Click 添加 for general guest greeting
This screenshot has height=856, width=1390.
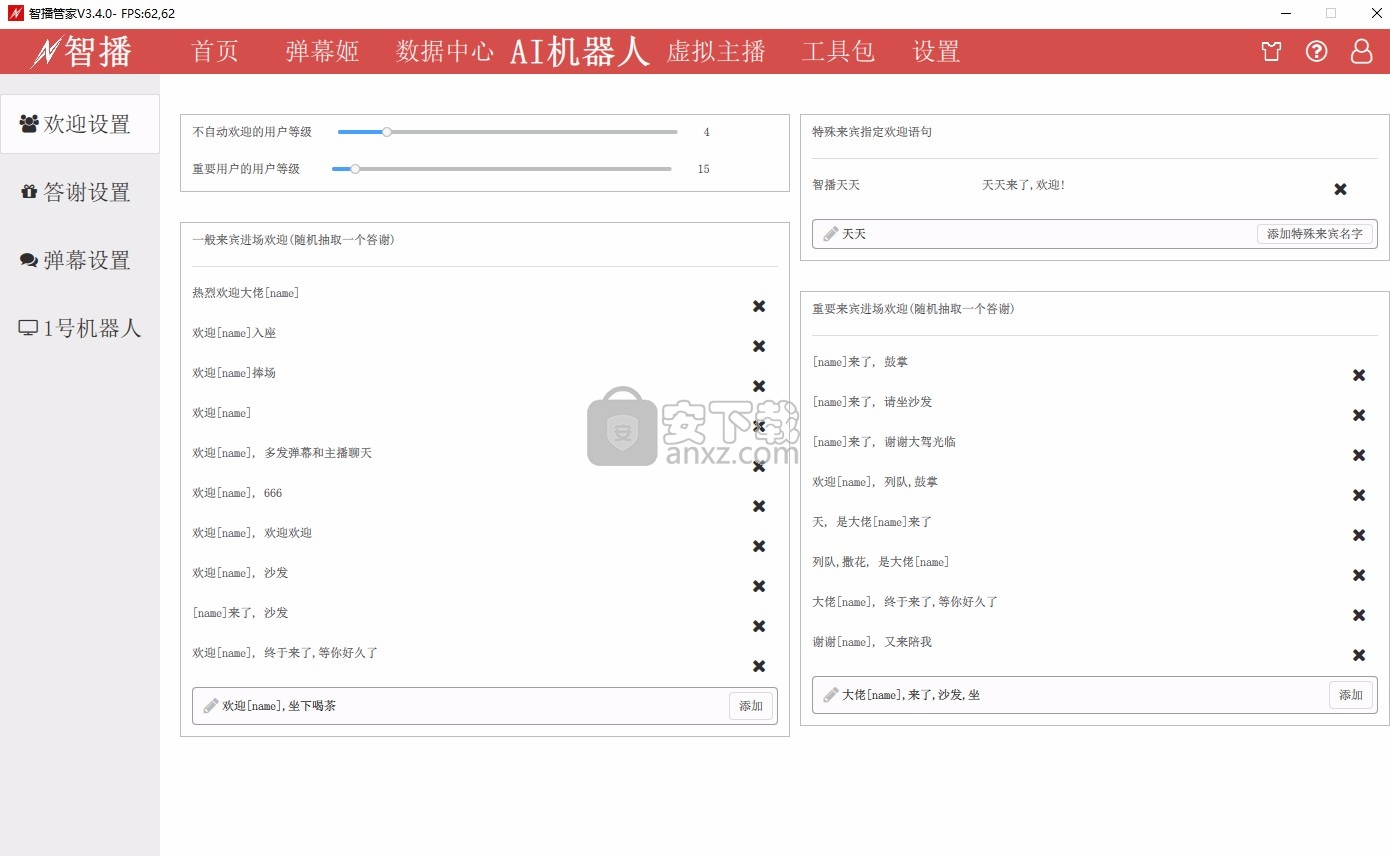pos(751,706)
